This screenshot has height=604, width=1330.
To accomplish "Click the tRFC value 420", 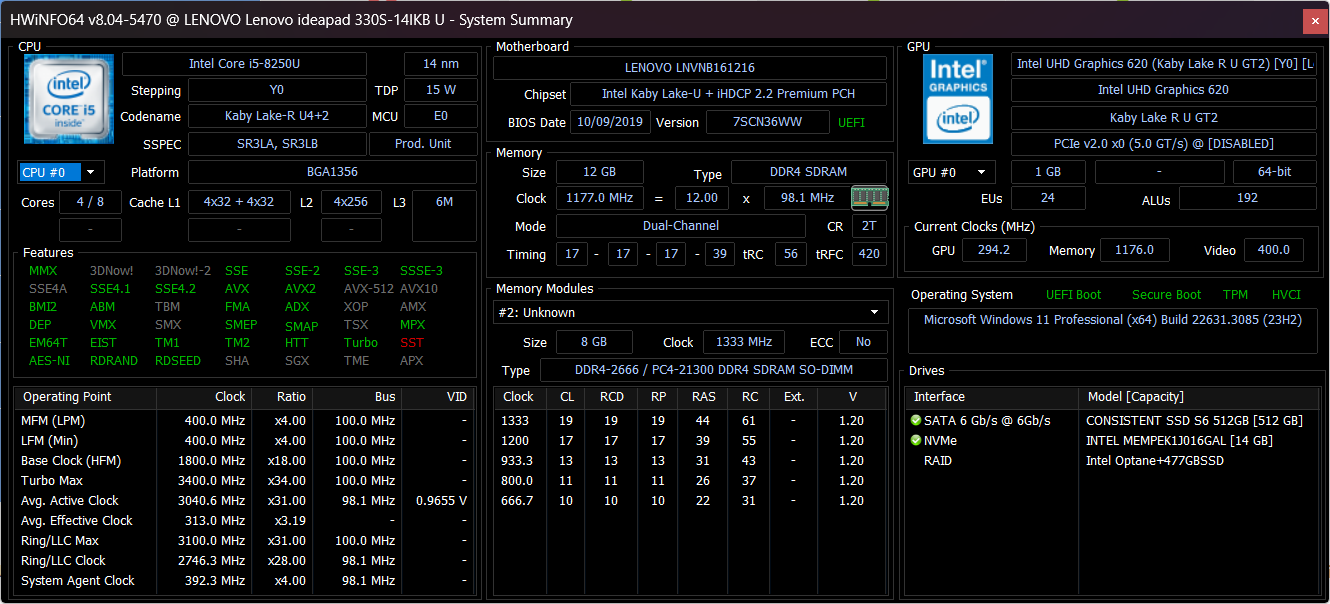I will [869, 254].
